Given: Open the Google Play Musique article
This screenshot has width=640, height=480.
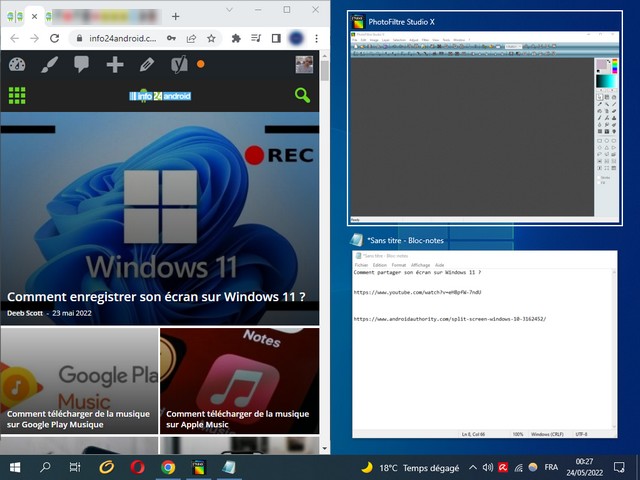Looking at the screenshot, I should pyautogui.click(x=79, y=418).
